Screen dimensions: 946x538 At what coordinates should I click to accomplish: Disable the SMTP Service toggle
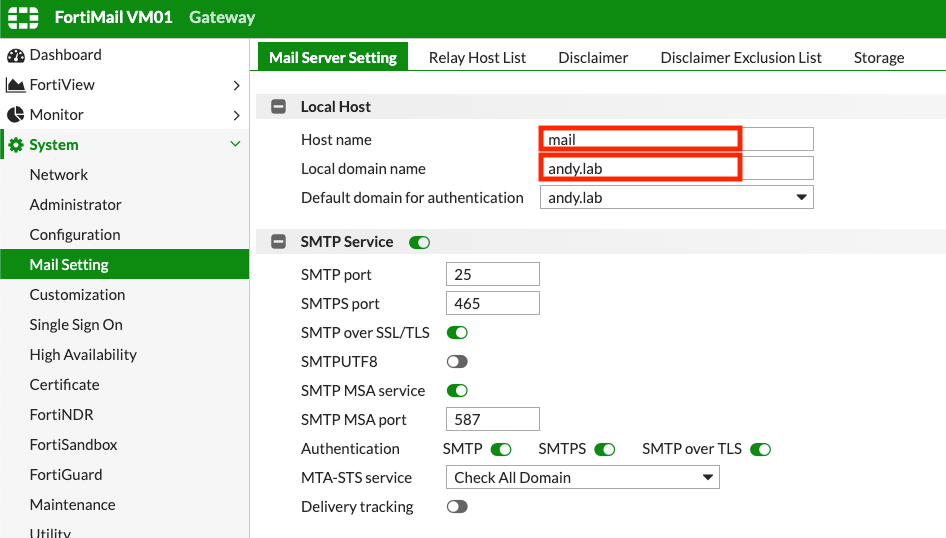(x=420, y=242)
